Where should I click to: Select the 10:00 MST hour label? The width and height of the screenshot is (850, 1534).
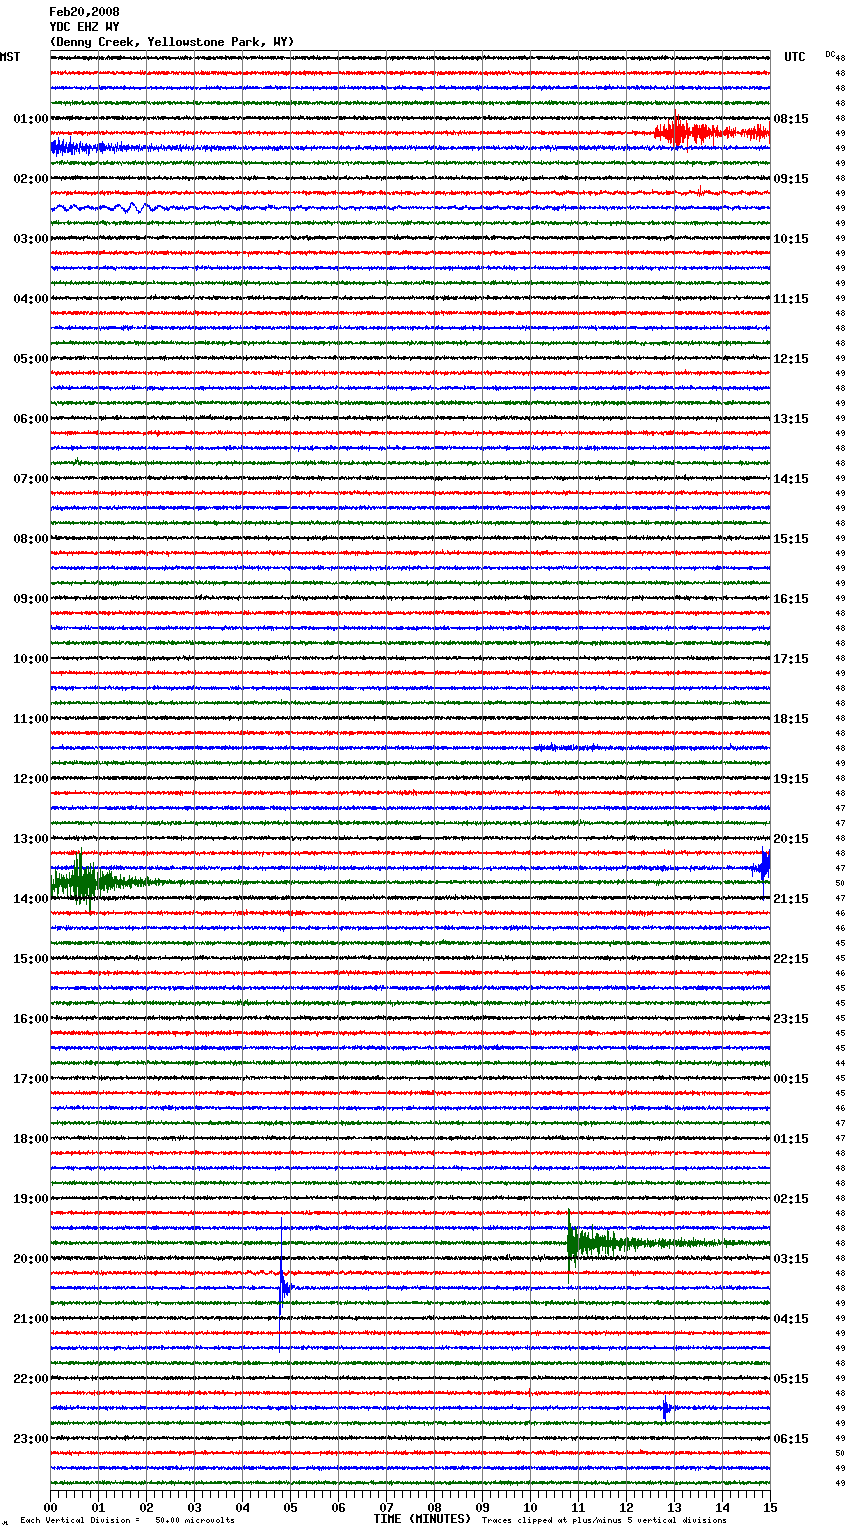(x=31, y=659)
